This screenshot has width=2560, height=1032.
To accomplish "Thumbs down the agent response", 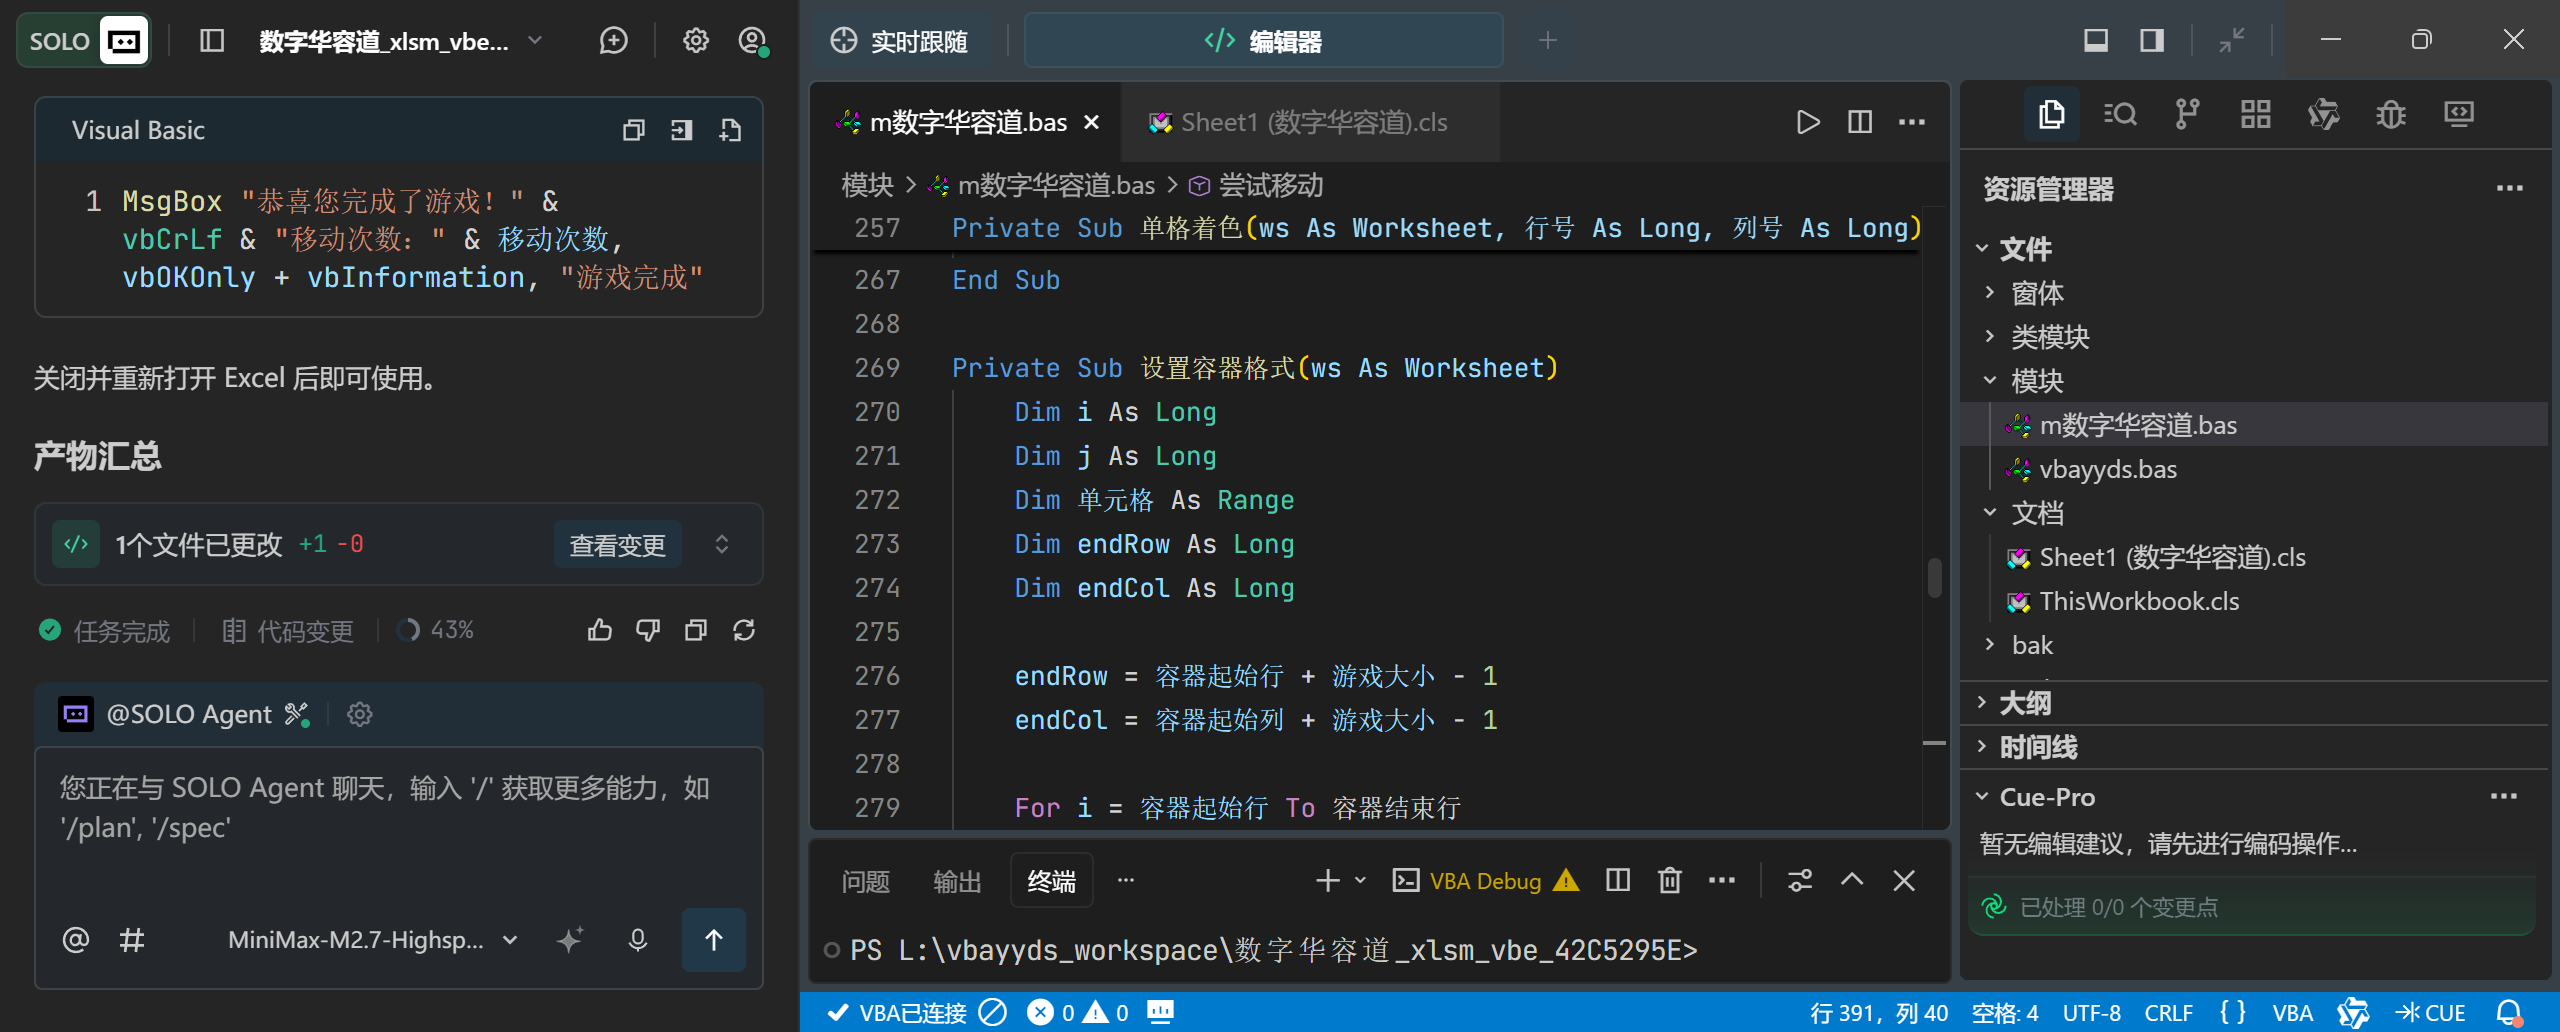I will (648, 630).
